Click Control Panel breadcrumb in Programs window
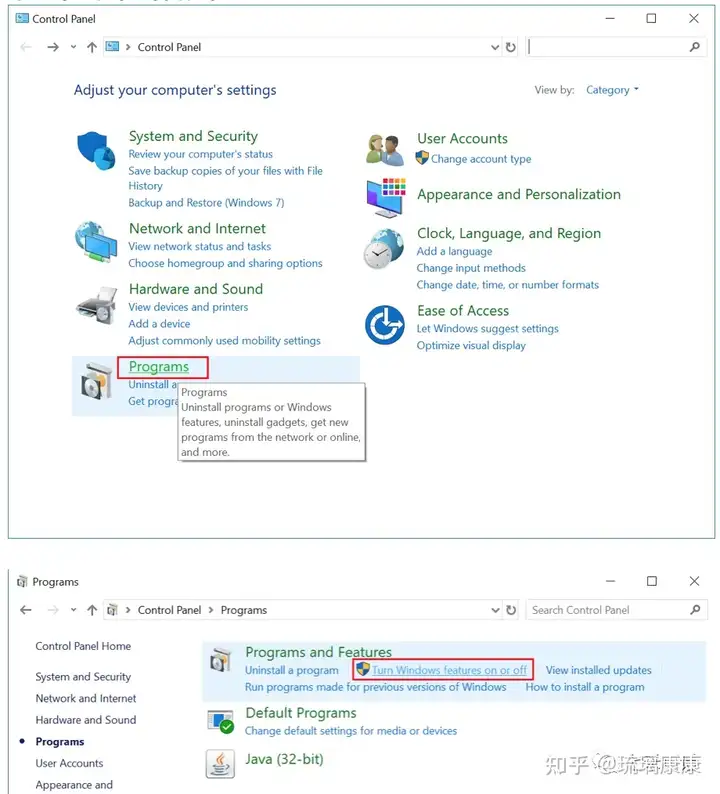This screenshot has width=720, height=794. (x=169, y=610)
